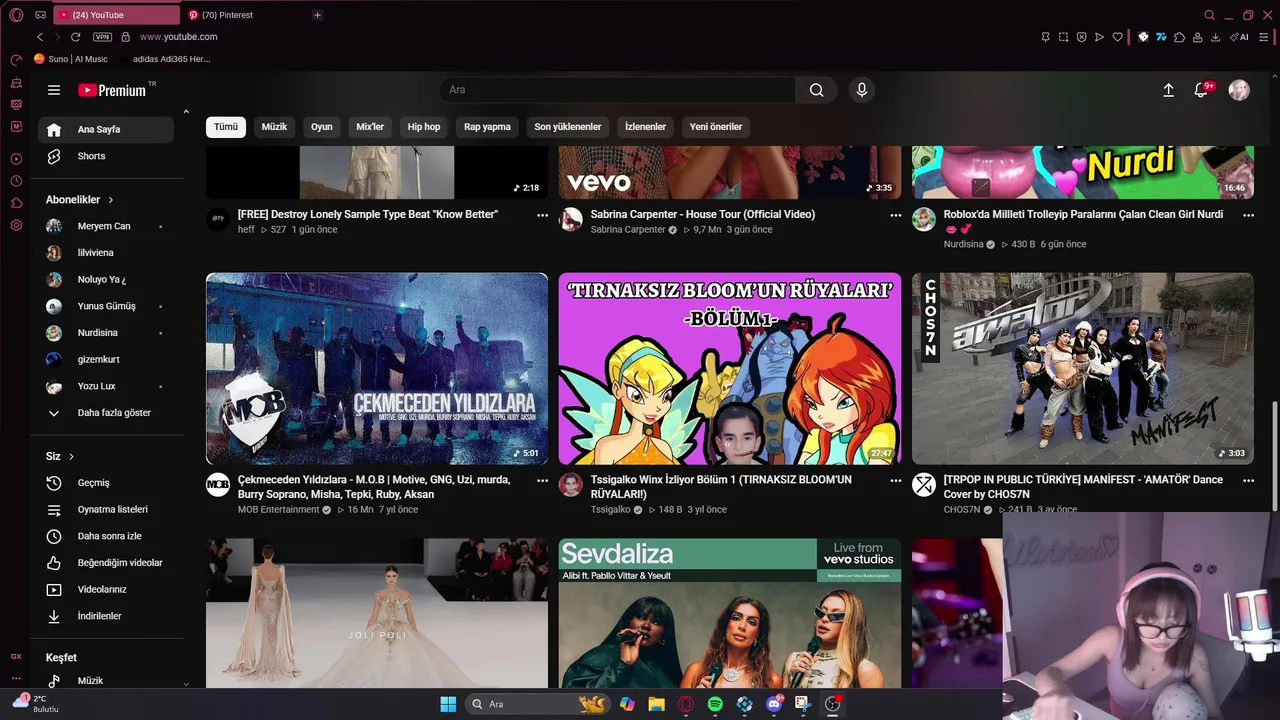Select the İzlenenler filter chip
The height and width of the screenshot is (720, 1280).
click(645, 127)
